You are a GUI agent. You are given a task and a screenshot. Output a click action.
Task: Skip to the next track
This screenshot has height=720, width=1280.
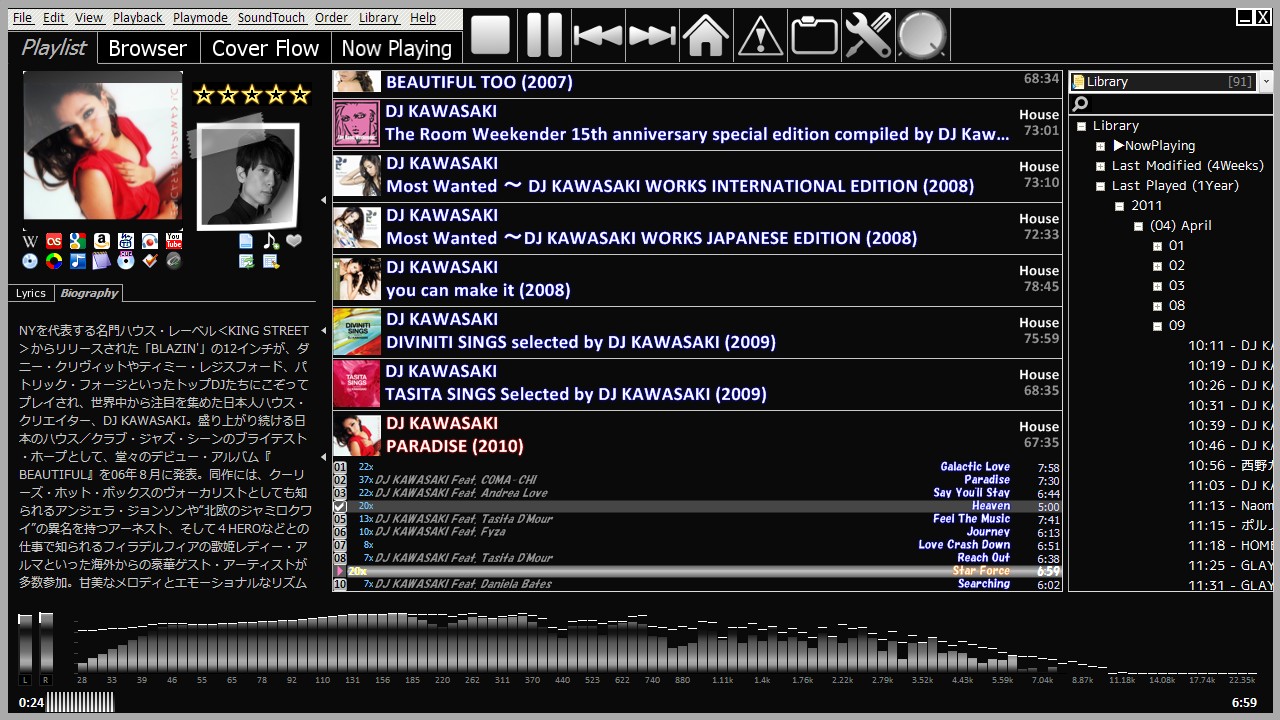click(652, 35)
